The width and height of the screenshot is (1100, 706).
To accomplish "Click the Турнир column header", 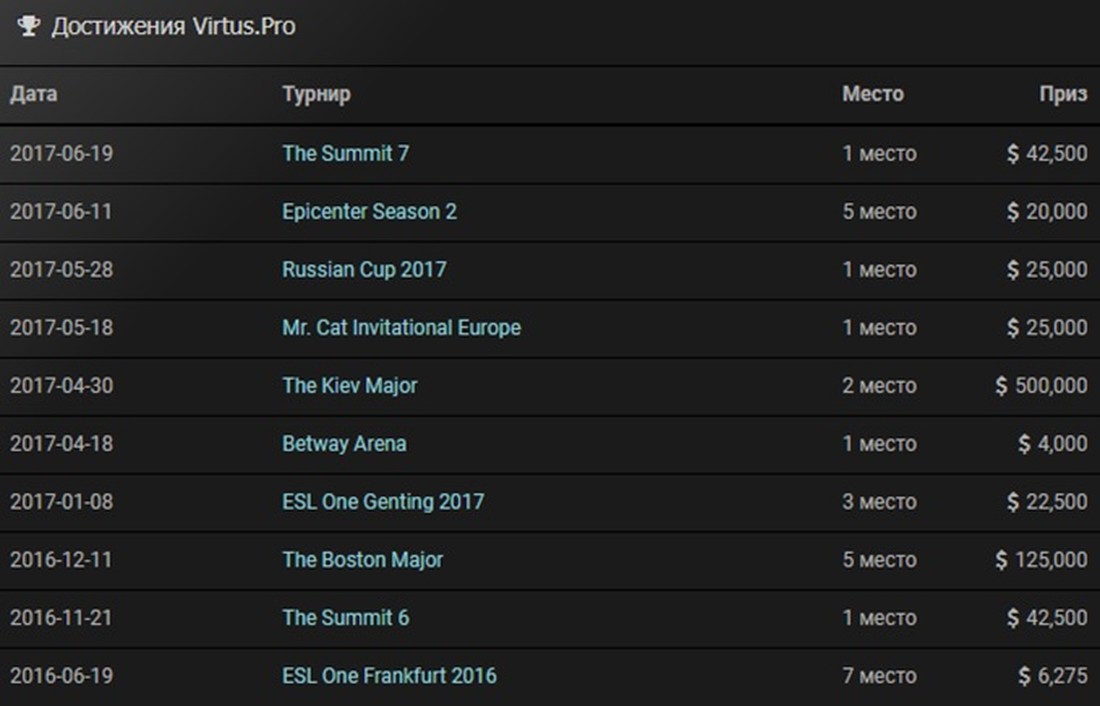I will pyautogui.click(x=316, y=95).
